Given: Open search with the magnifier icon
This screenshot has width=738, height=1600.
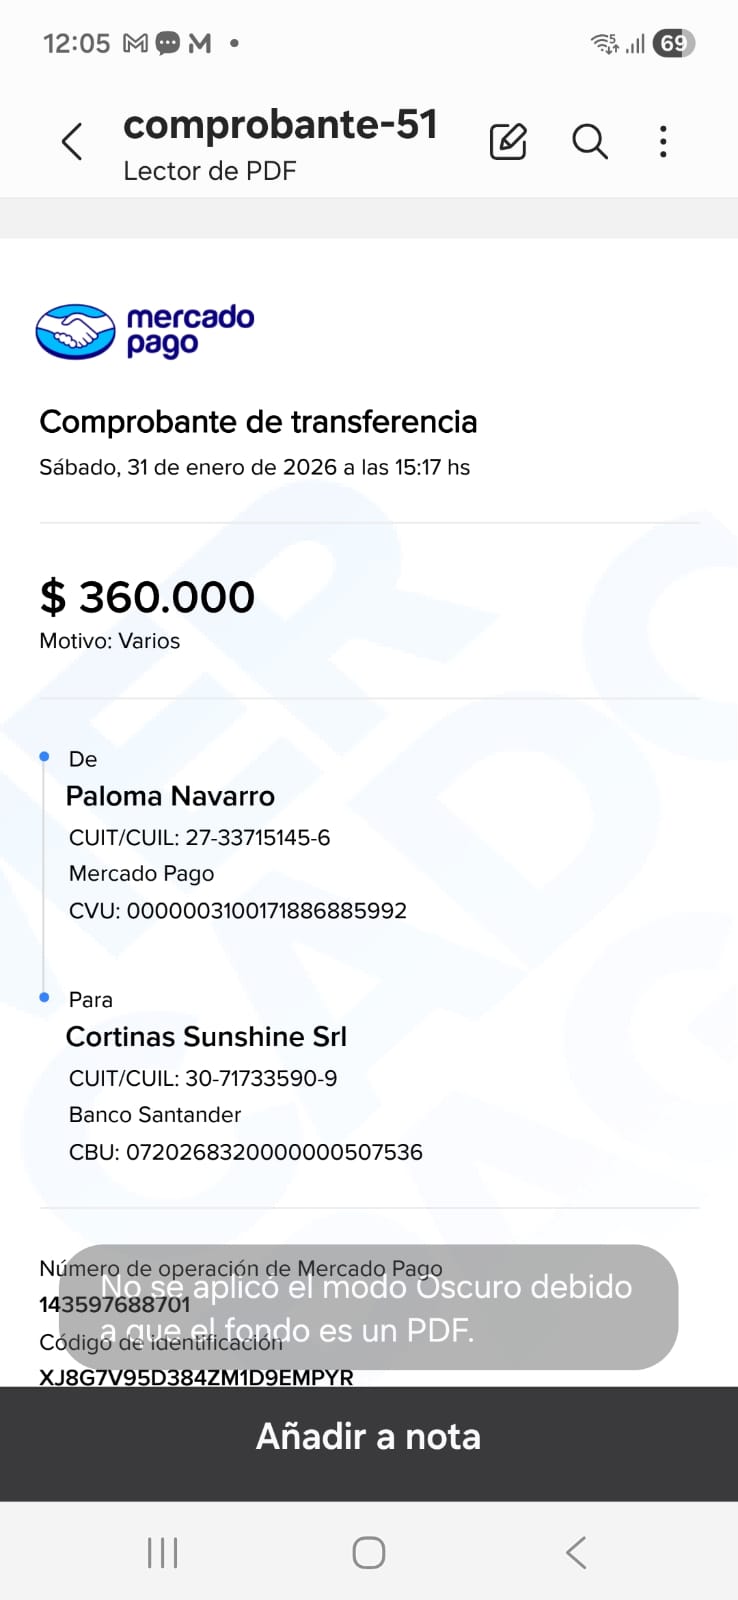Looking at the screenshot, I should pos(590,142).
